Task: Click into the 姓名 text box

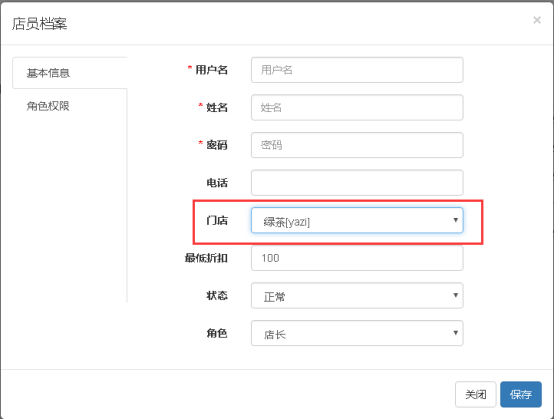Action: (357, 107)
